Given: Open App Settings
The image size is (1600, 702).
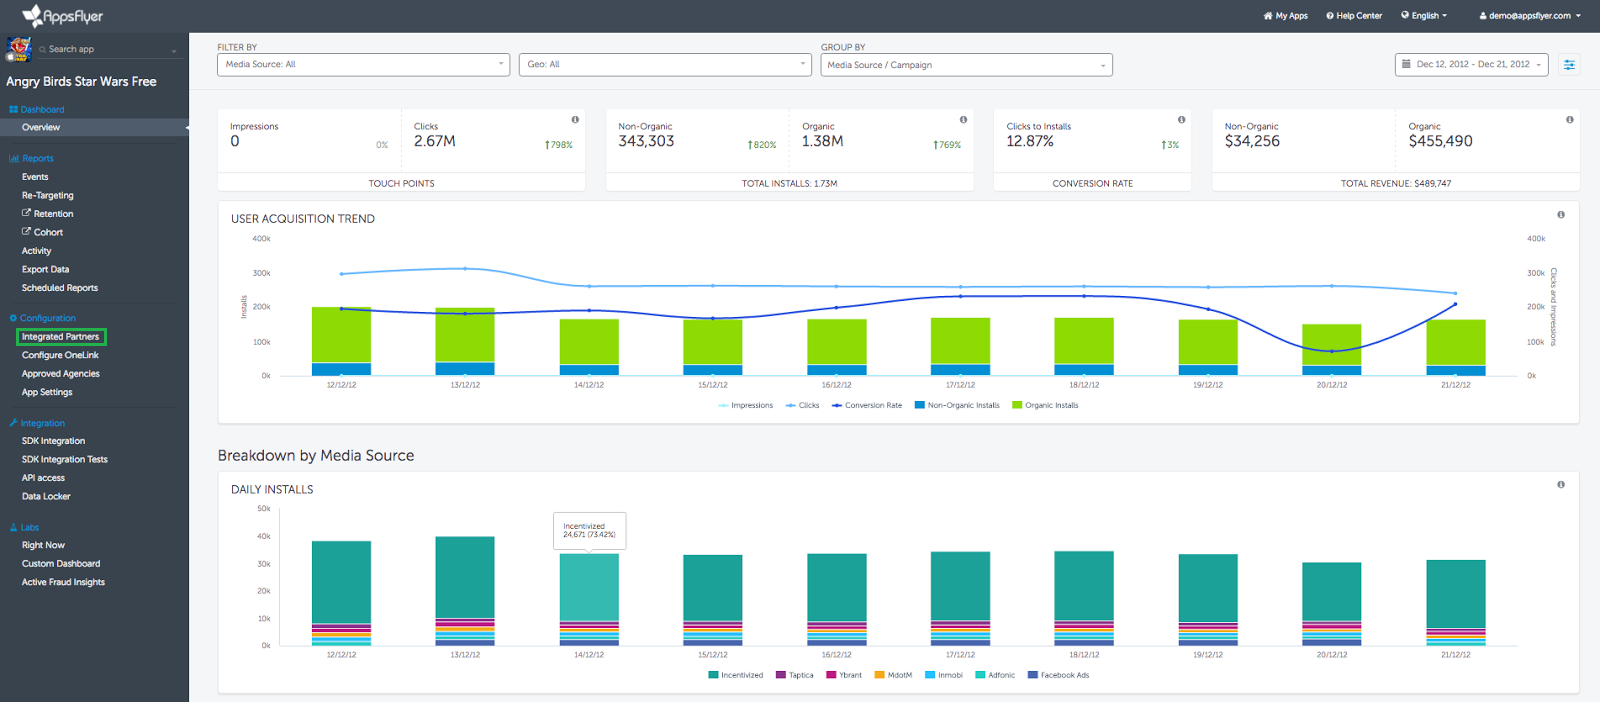Looking at the screenshot, I should click(x=47, y=392).
